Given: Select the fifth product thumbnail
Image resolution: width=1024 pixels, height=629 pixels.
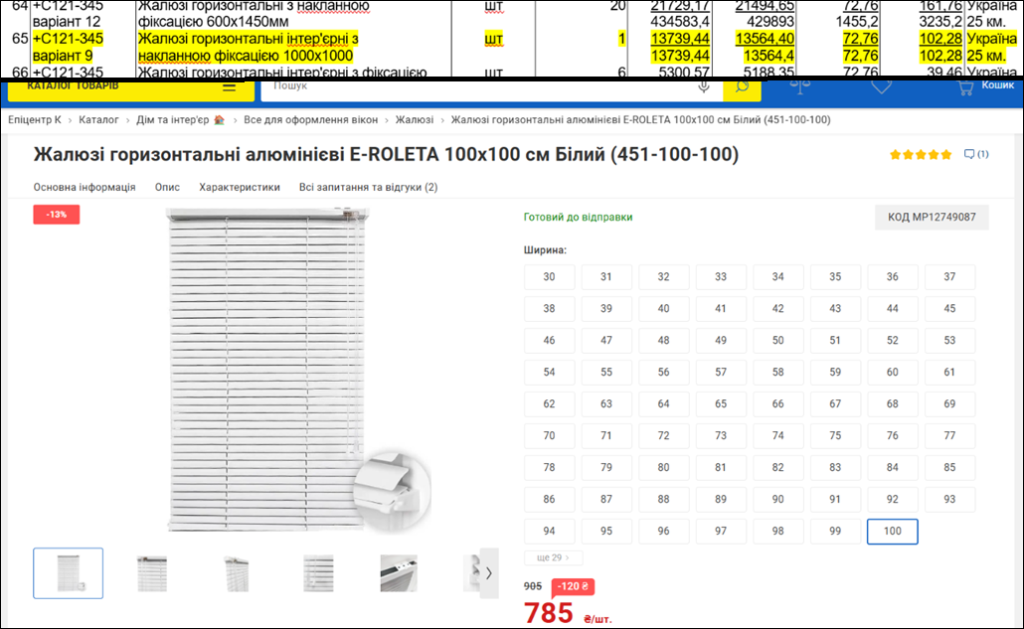Looking at the screenshot, I should coord(399,573).
